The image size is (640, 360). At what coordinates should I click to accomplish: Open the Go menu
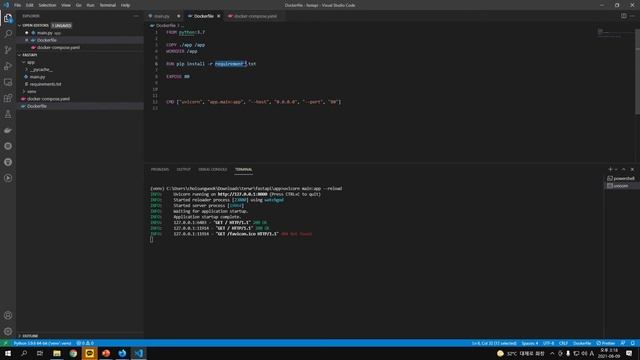[x=79, y=5]
